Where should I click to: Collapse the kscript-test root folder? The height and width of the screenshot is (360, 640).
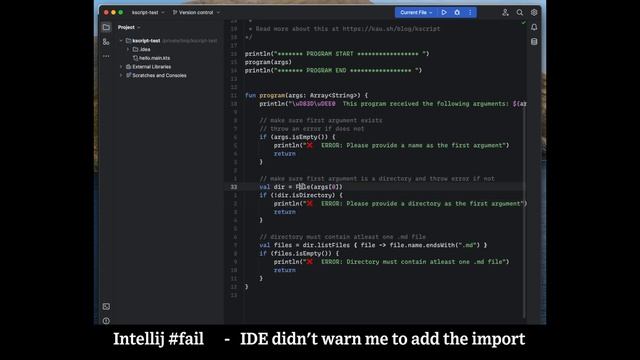[121, 41]
